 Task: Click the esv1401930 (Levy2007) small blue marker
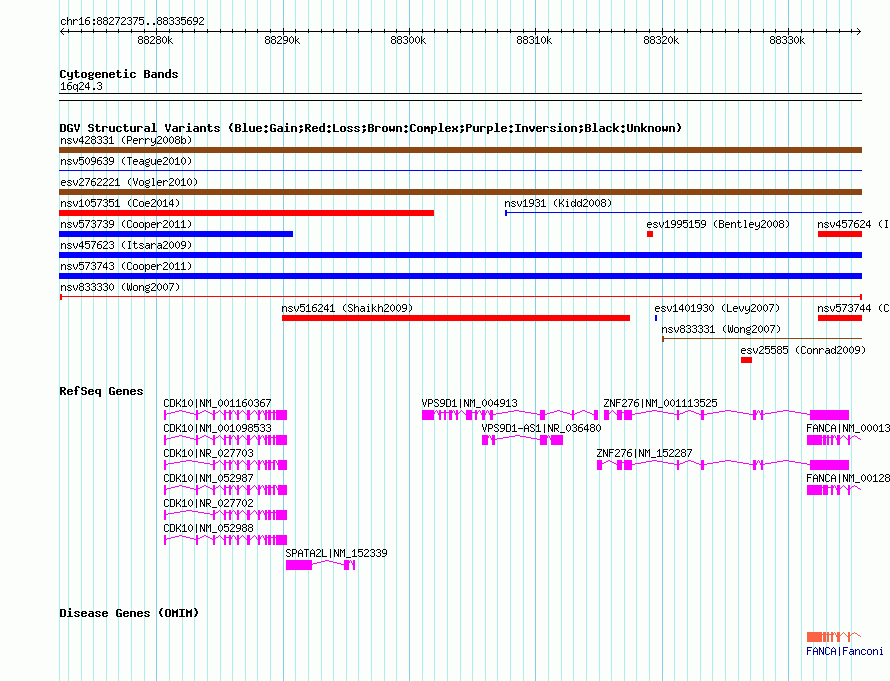click(656, 318)
